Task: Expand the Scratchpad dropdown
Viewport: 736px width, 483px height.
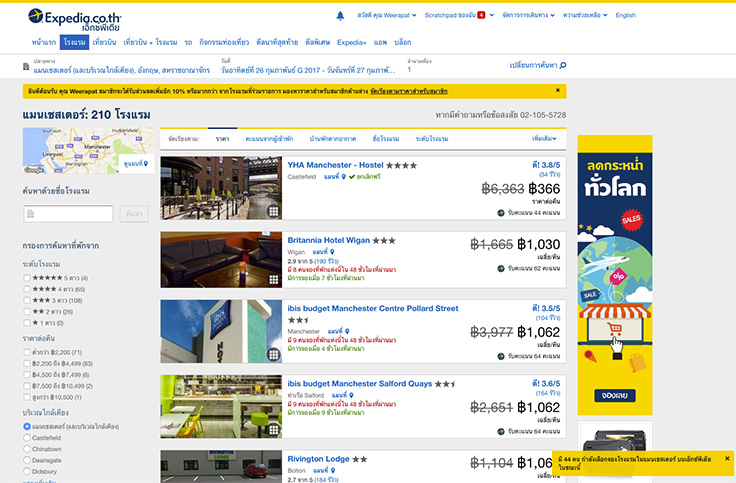Action: [491, 15]
